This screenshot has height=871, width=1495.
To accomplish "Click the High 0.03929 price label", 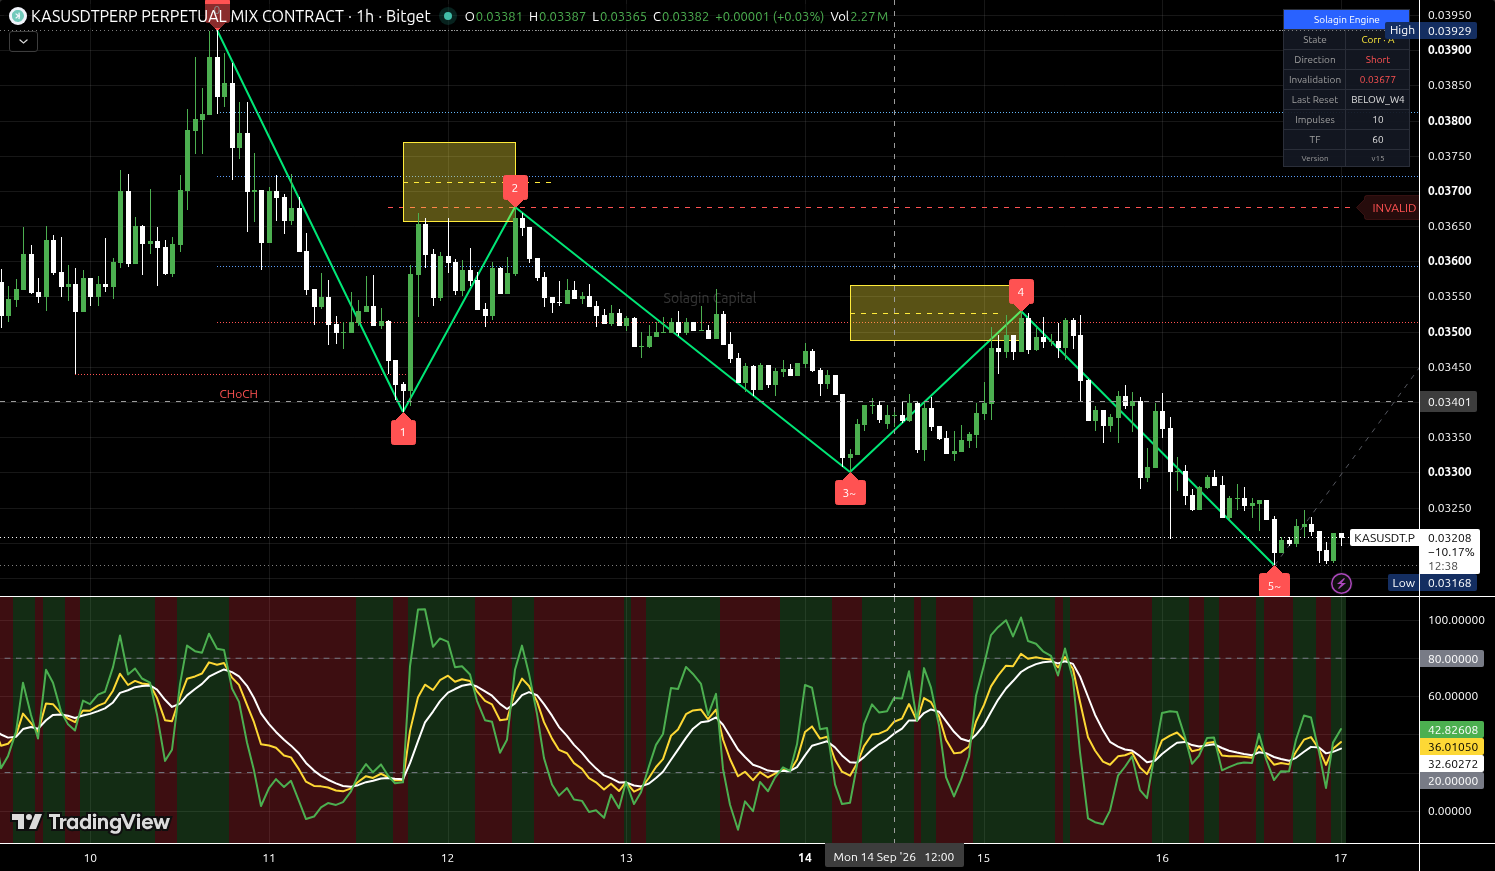I will point(1432,31).
